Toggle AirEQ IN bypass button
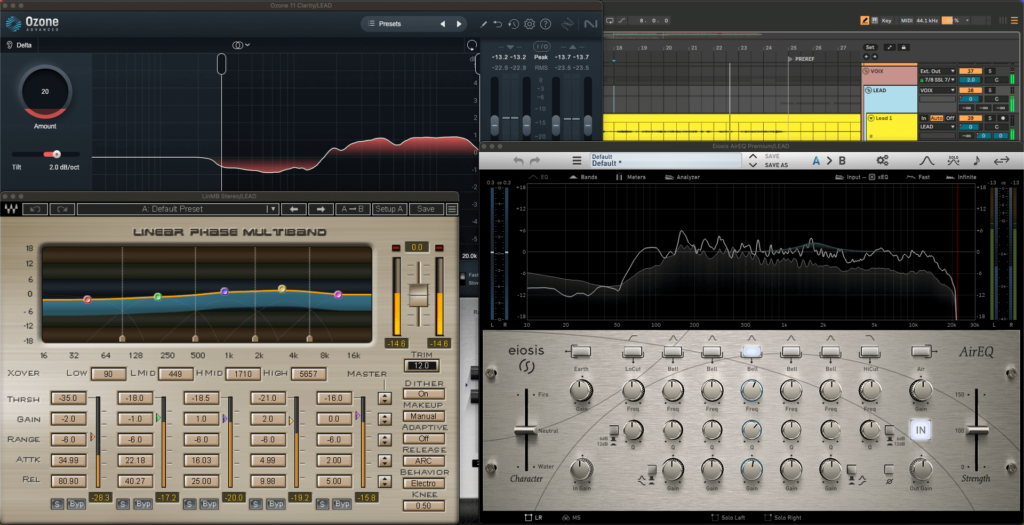The image size is (1024, 525). 920,430
